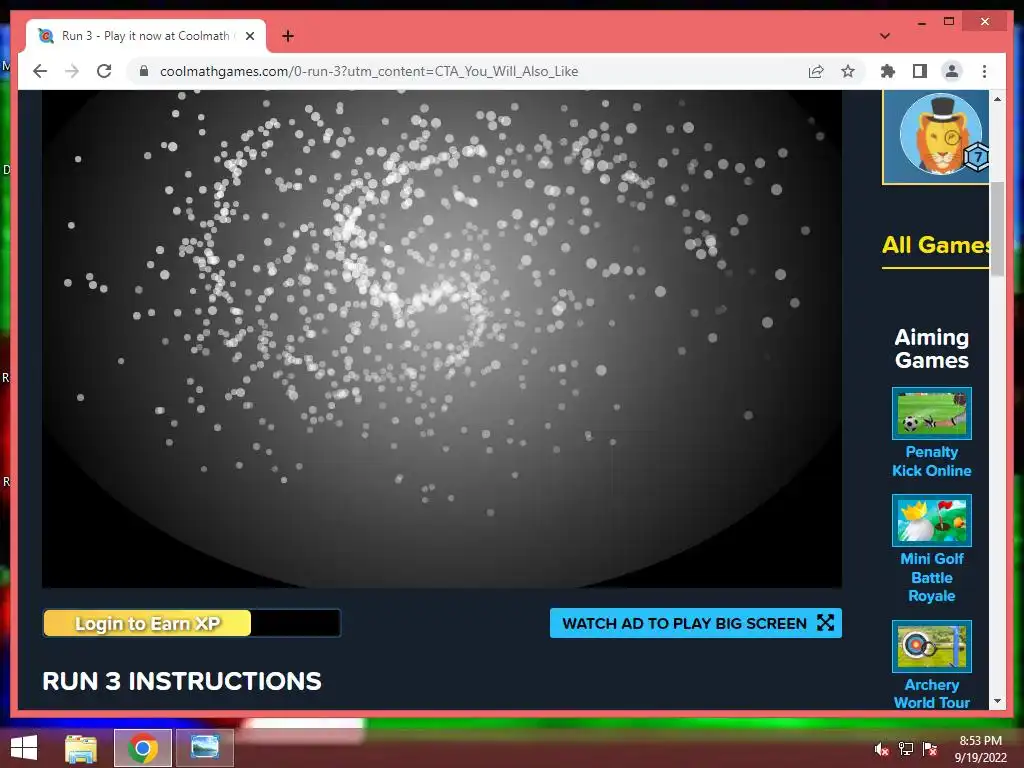Open the Archery World Tour thumbnail

click(931, 646)
